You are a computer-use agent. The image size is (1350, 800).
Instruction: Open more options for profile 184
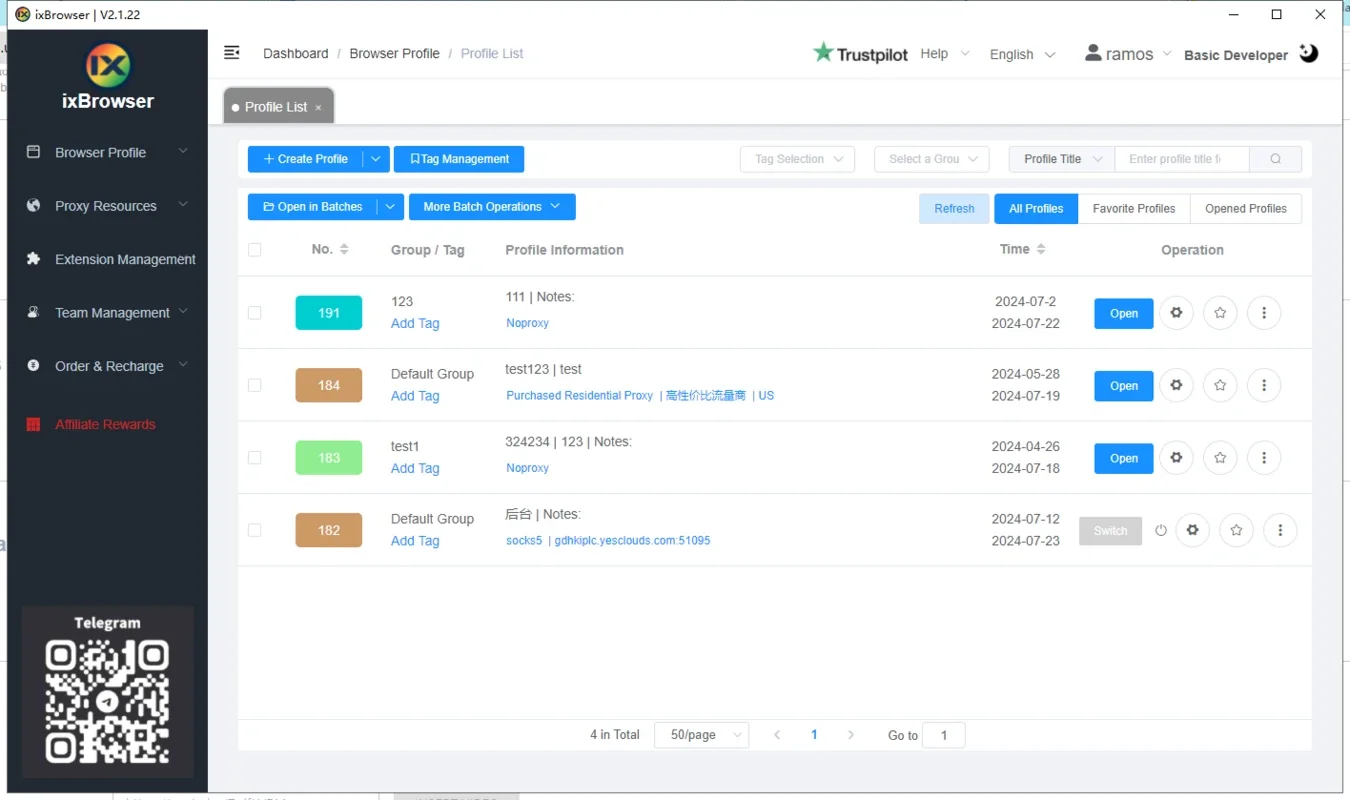(1264, 385)
